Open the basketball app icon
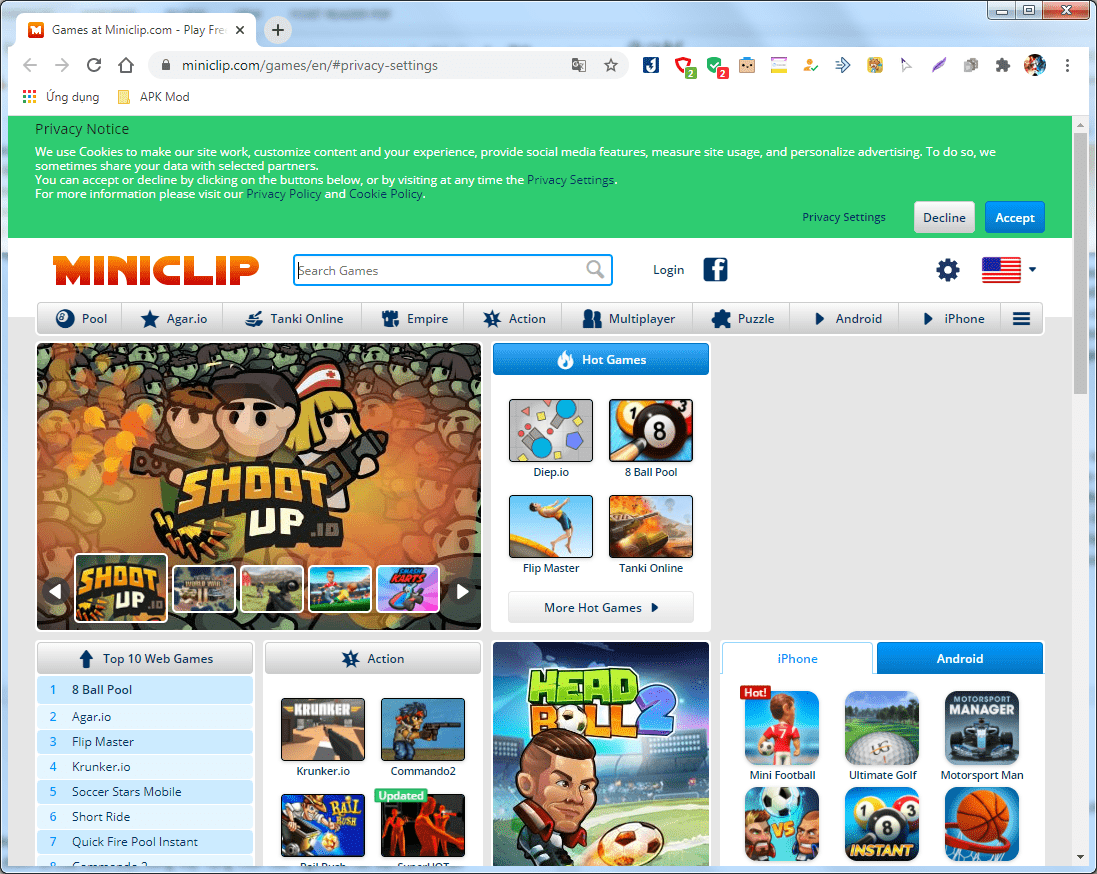 point(982,824)
